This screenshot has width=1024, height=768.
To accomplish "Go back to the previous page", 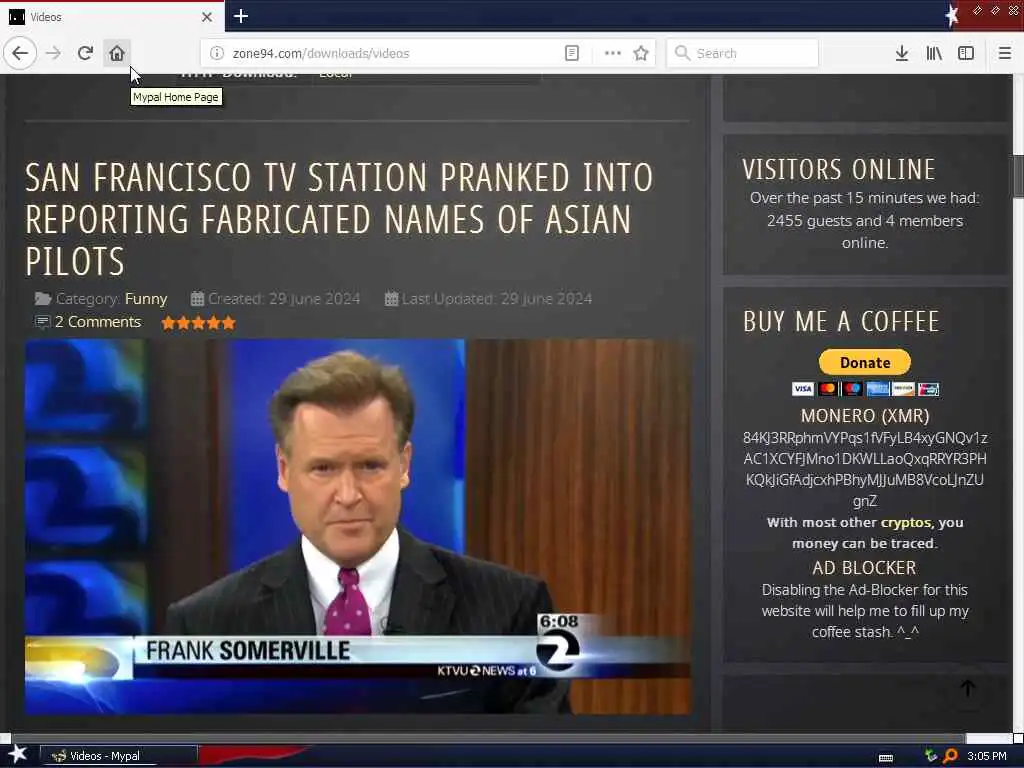I will pos(20,53).
